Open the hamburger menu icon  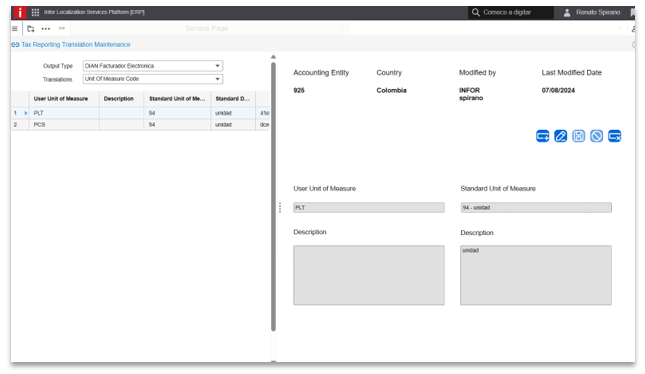[15, 29]
